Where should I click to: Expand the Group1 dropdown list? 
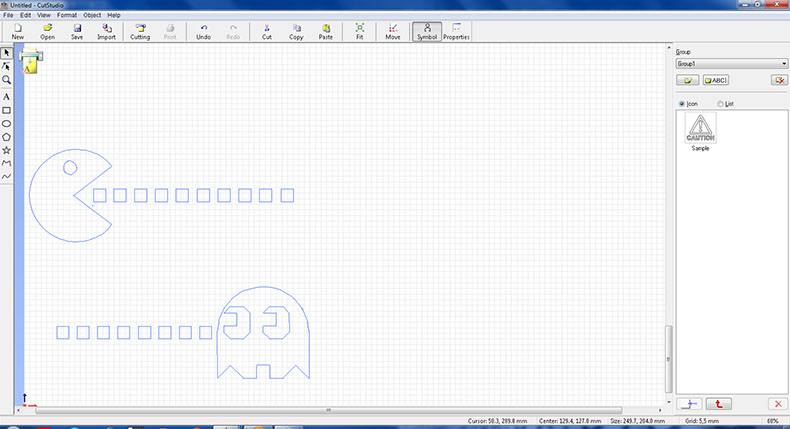[731, 64]
